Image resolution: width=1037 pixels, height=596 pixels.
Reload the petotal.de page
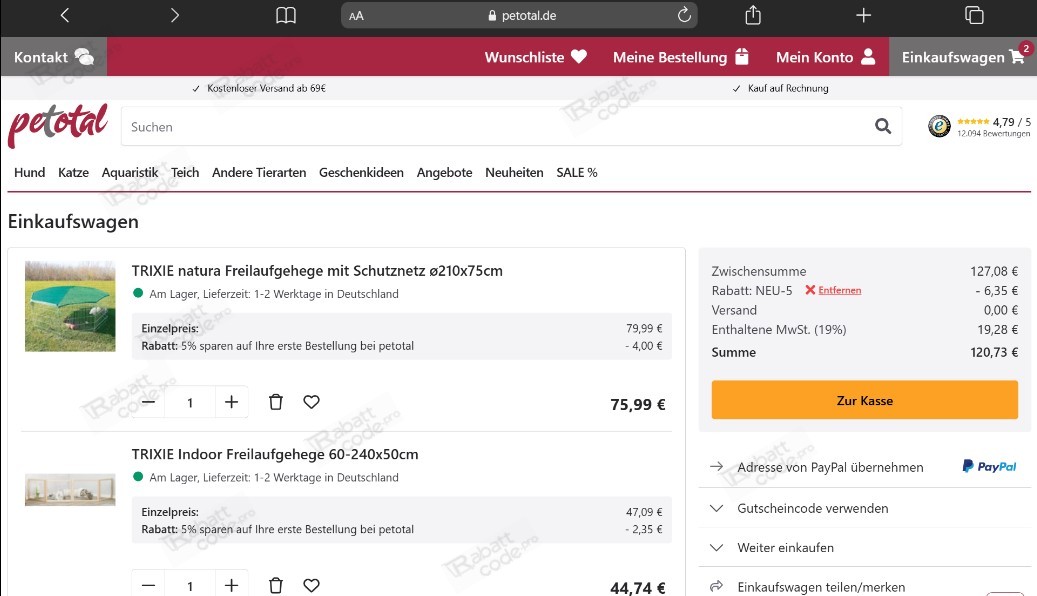pyautogui.click(x=684, y=15)
